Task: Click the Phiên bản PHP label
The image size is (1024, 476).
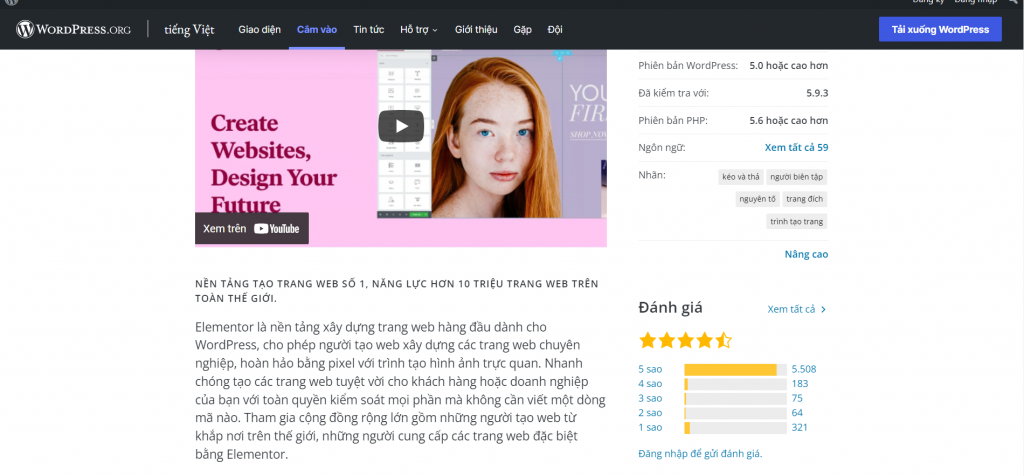Action: [673, 120]
